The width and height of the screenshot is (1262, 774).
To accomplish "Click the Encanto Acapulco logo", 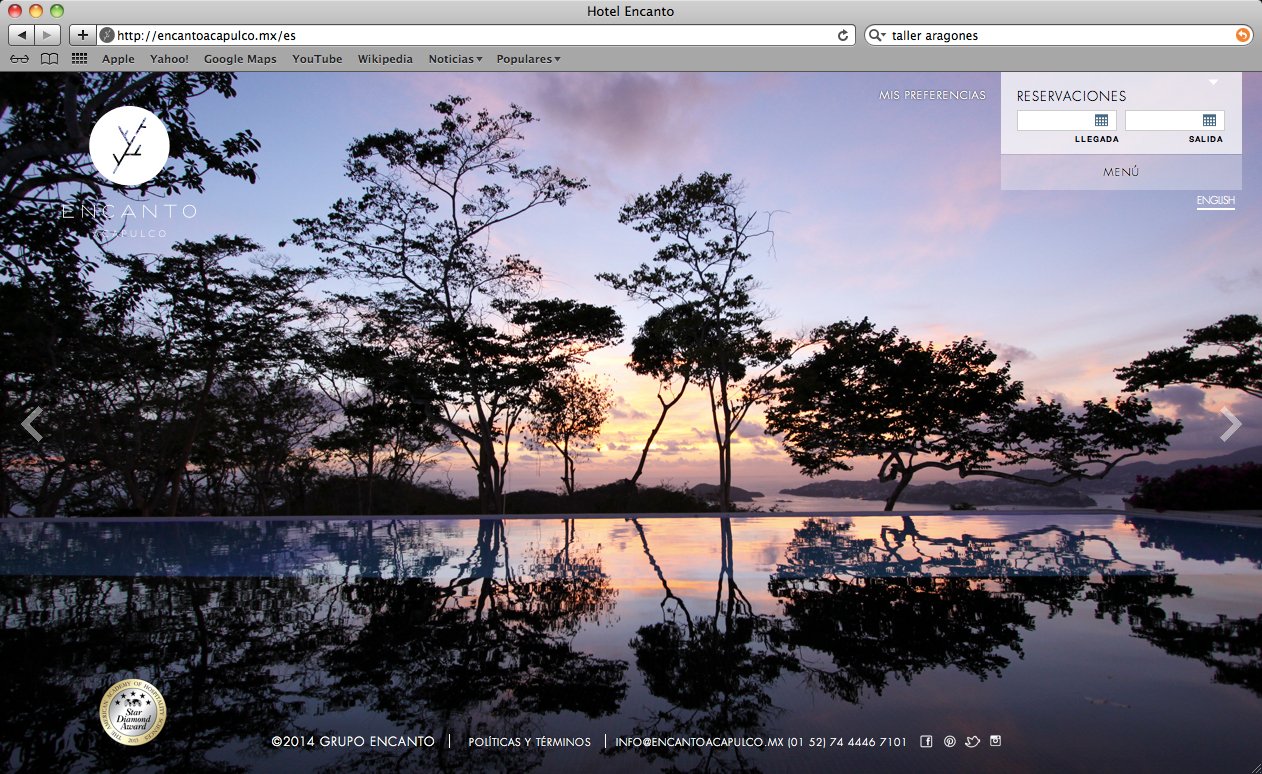I will [x=129, y=171].
